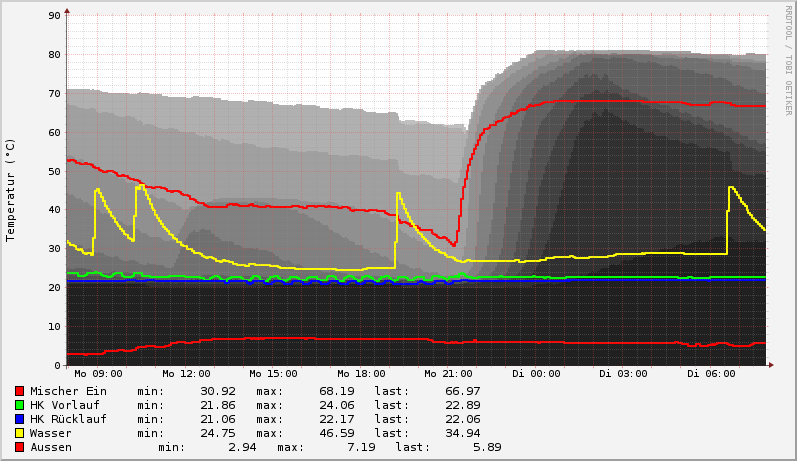Click the 90 tick label on the Y axis
This screenshot has height=461, width=797.
tap(55, 16)
